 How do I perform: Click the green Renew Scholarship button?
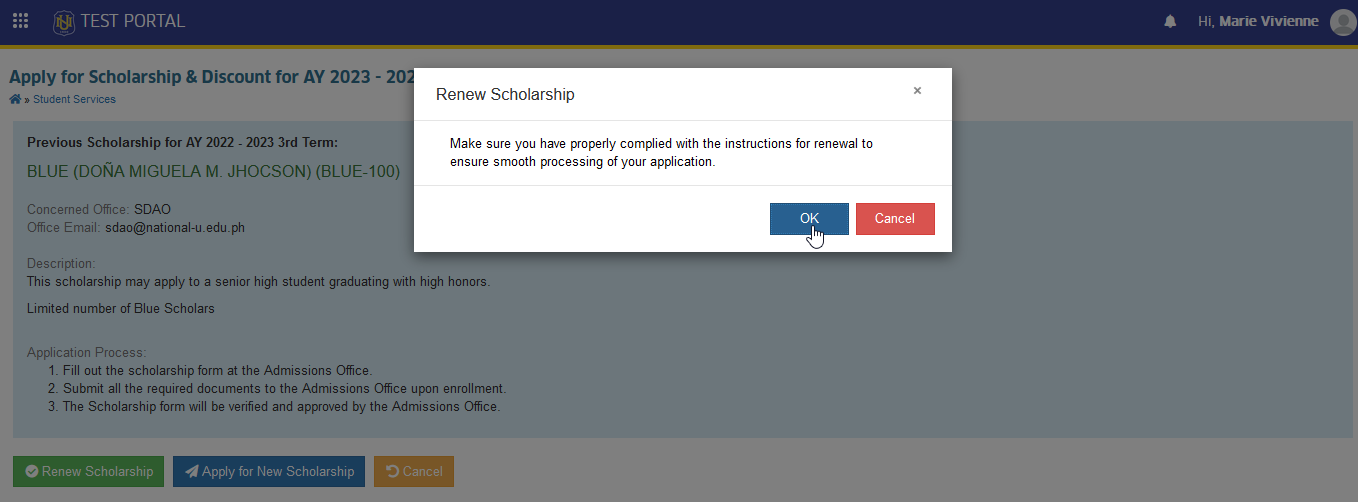coord(88,472)
